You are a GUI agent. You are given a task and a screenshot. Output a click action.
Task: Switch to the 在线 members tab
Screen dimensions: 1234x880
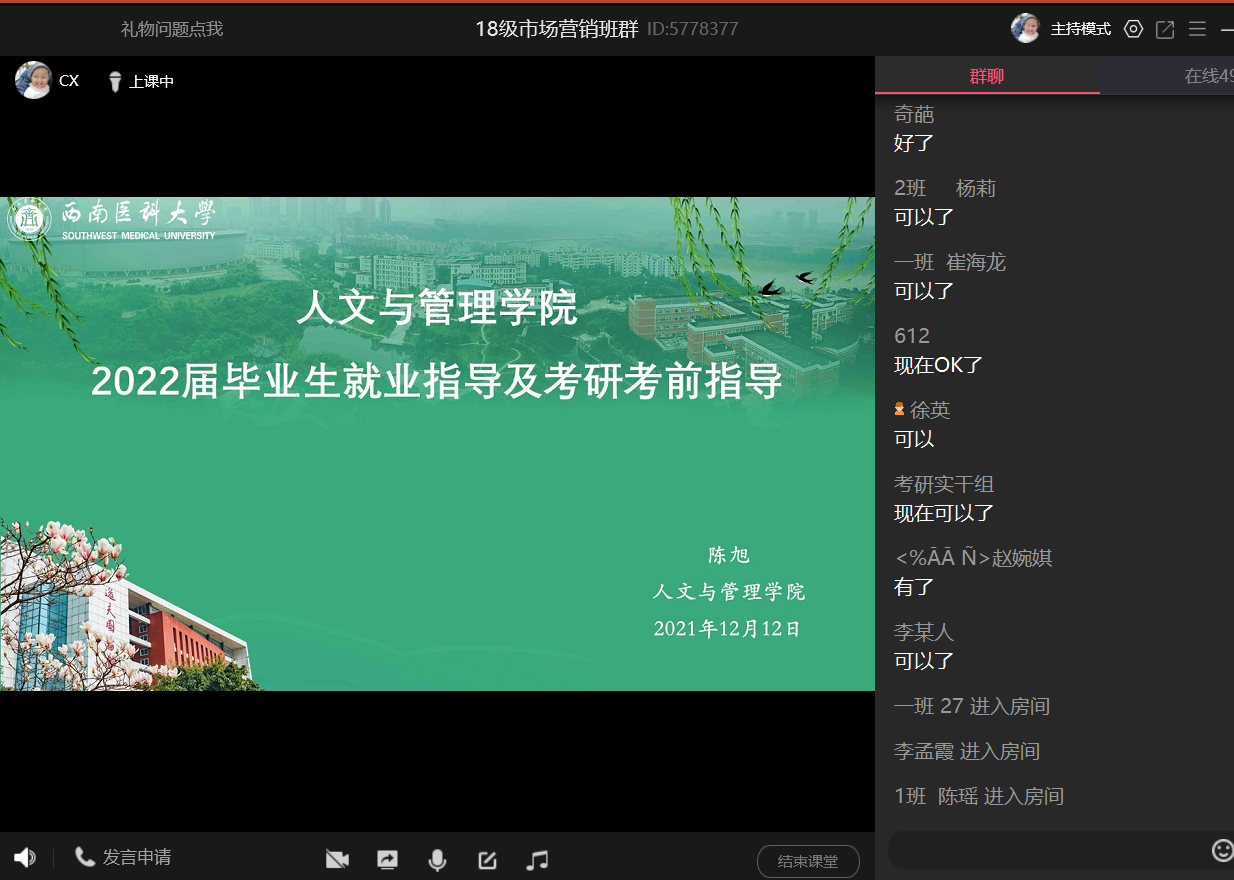1205,76
